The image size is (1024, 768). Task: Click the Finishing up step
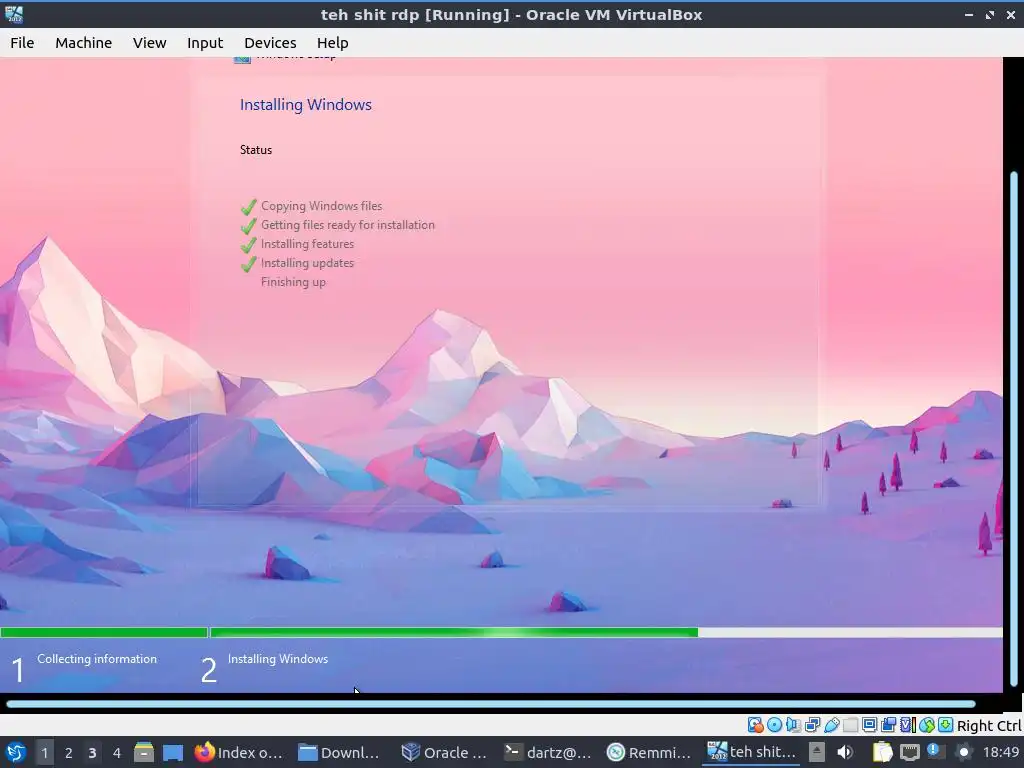point(293,281)
